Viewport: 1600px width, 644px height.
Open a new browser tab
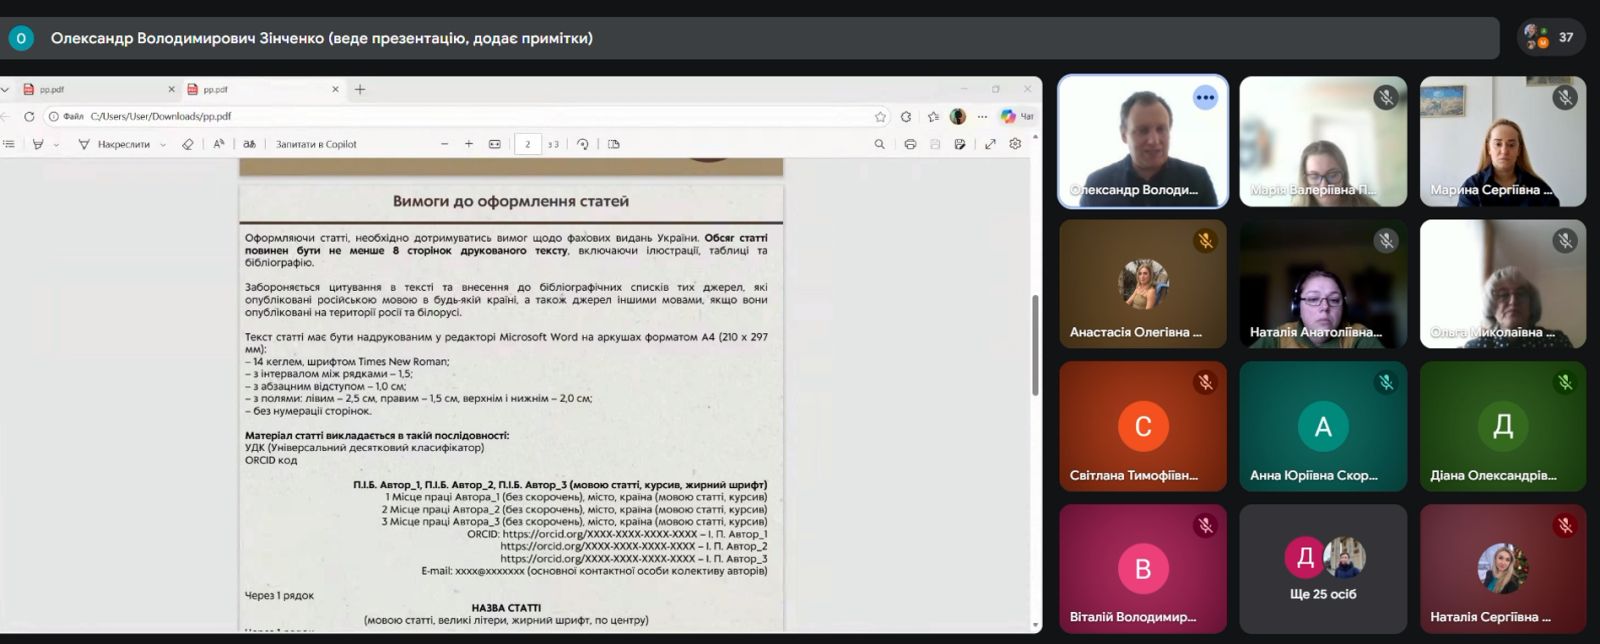click(x=360, y=89)
